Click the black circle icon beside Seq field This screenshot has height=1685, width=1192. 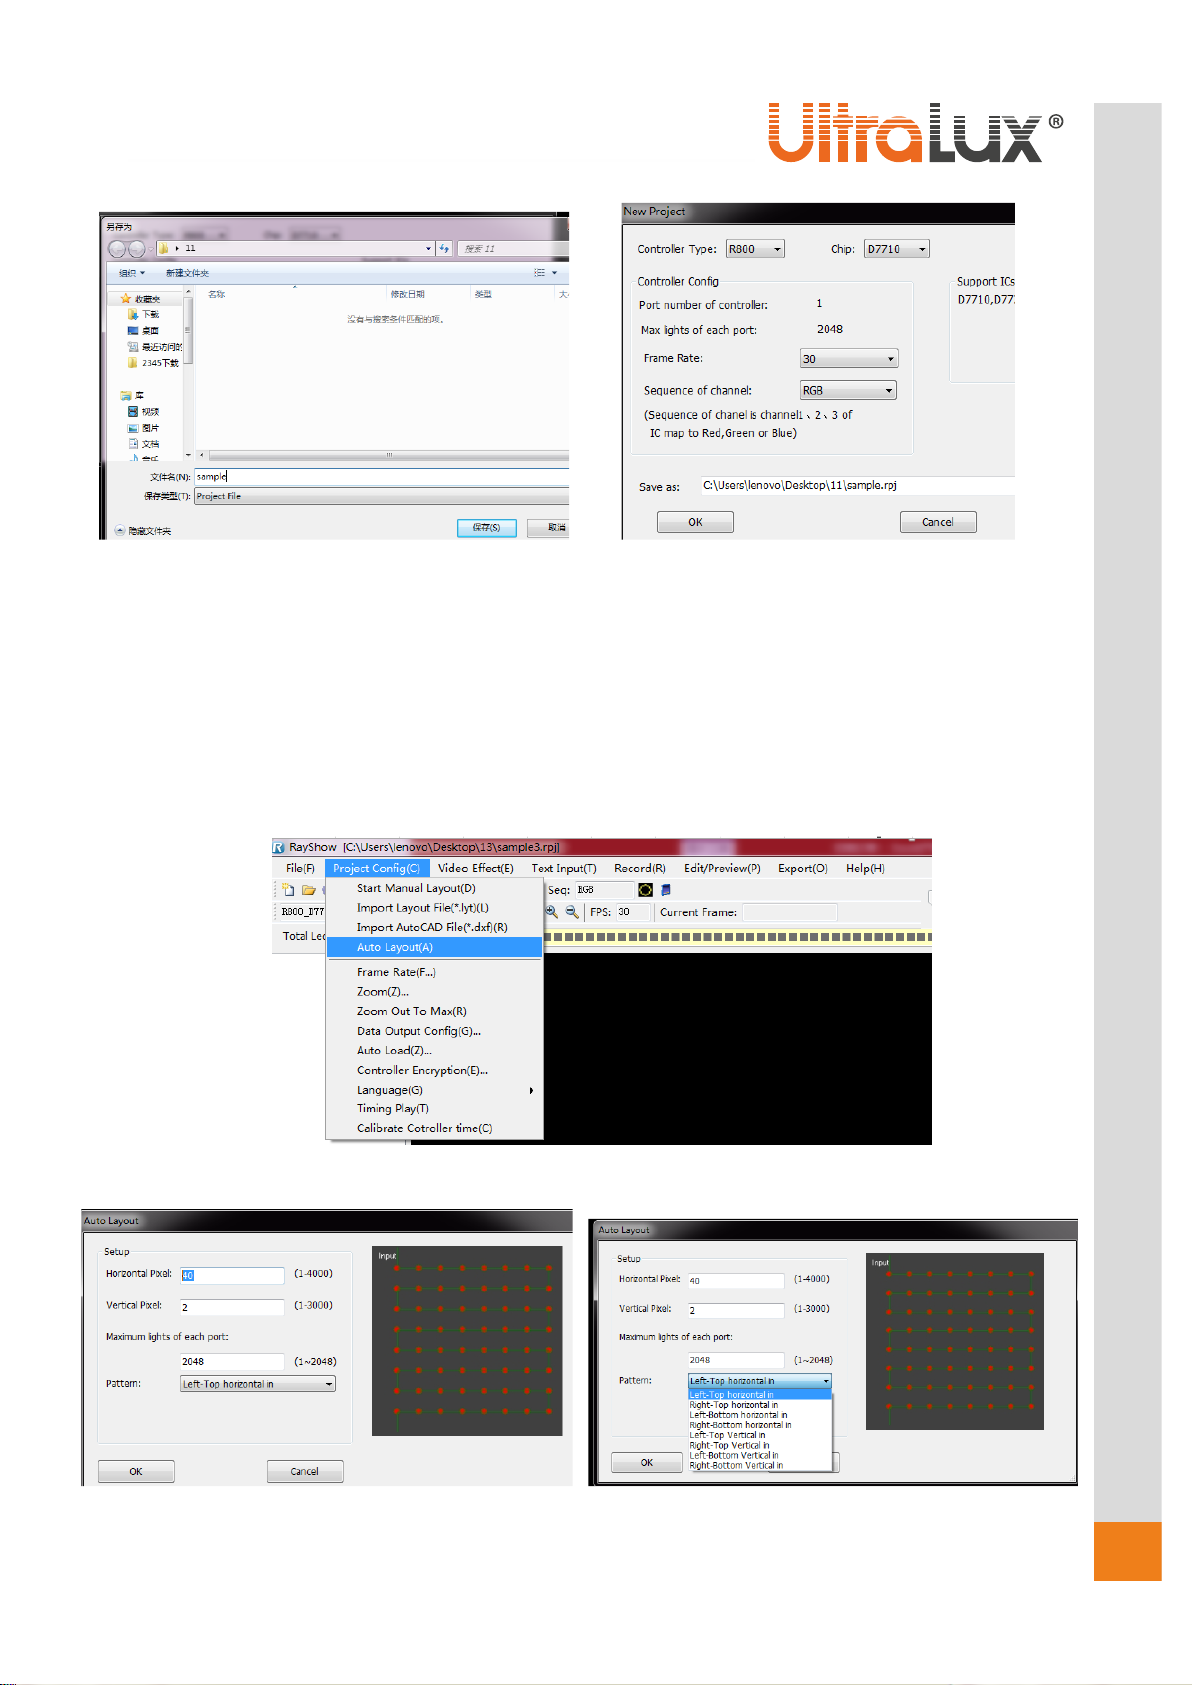[645, 889]
